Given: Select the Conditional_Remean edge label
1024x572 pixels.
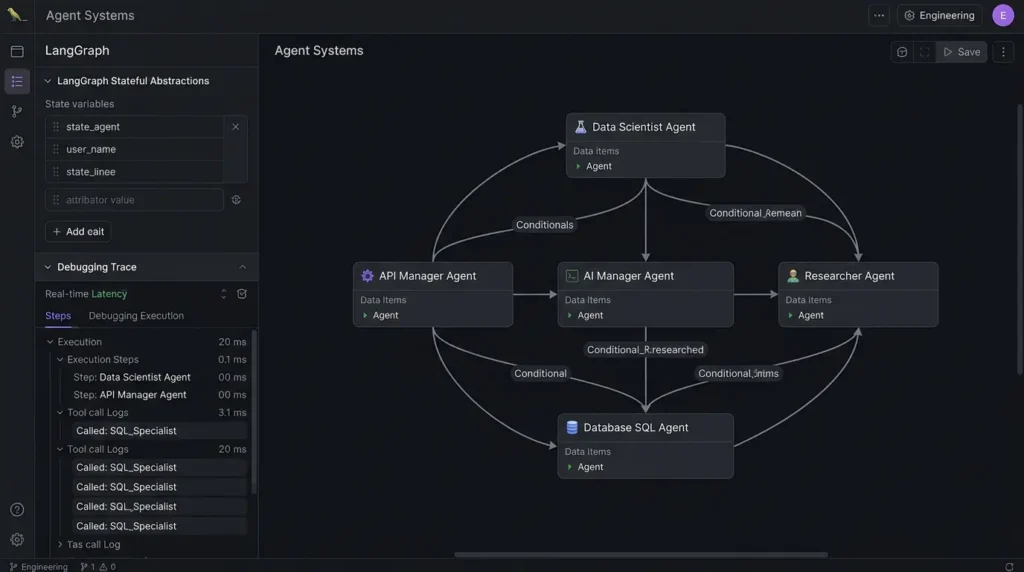Looking at the screenshot, I should [755, 213].
